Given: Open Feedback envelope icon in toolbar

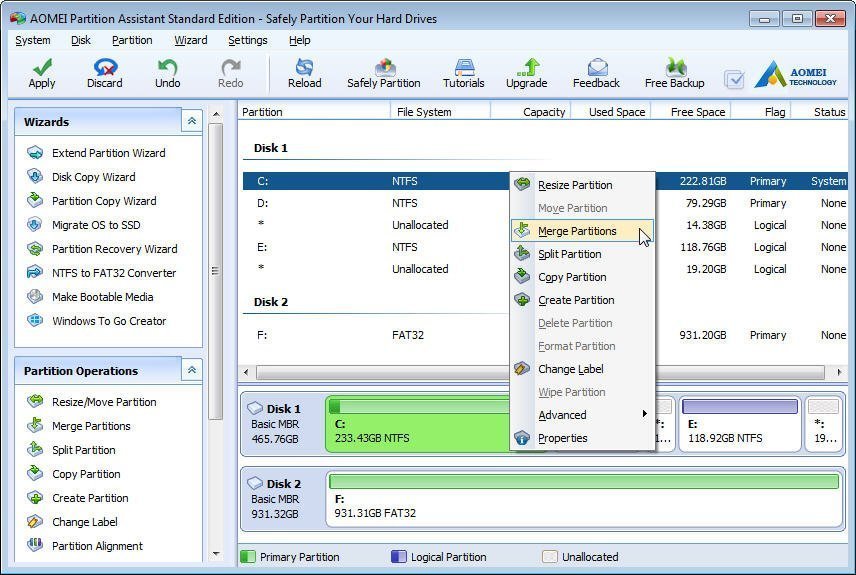Looking at the screenshot, I should point(597,68).
